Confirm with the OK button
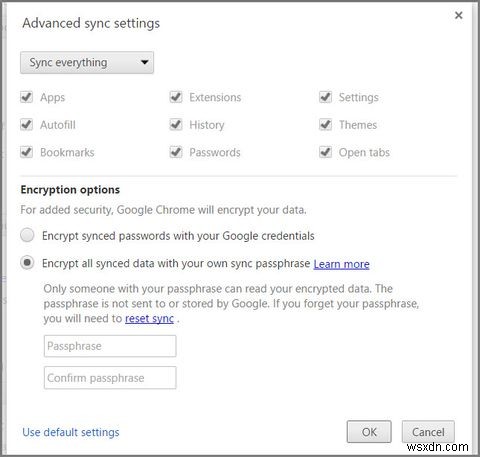 tap(369, 432)
